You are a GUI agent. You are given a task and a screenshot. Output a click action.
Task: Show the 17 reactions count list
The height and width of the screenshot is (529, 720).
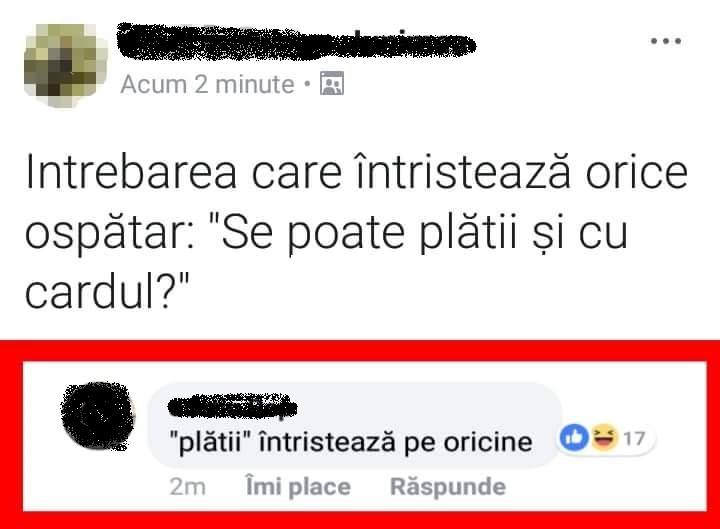pyautogui.click(x=634, y=439)
